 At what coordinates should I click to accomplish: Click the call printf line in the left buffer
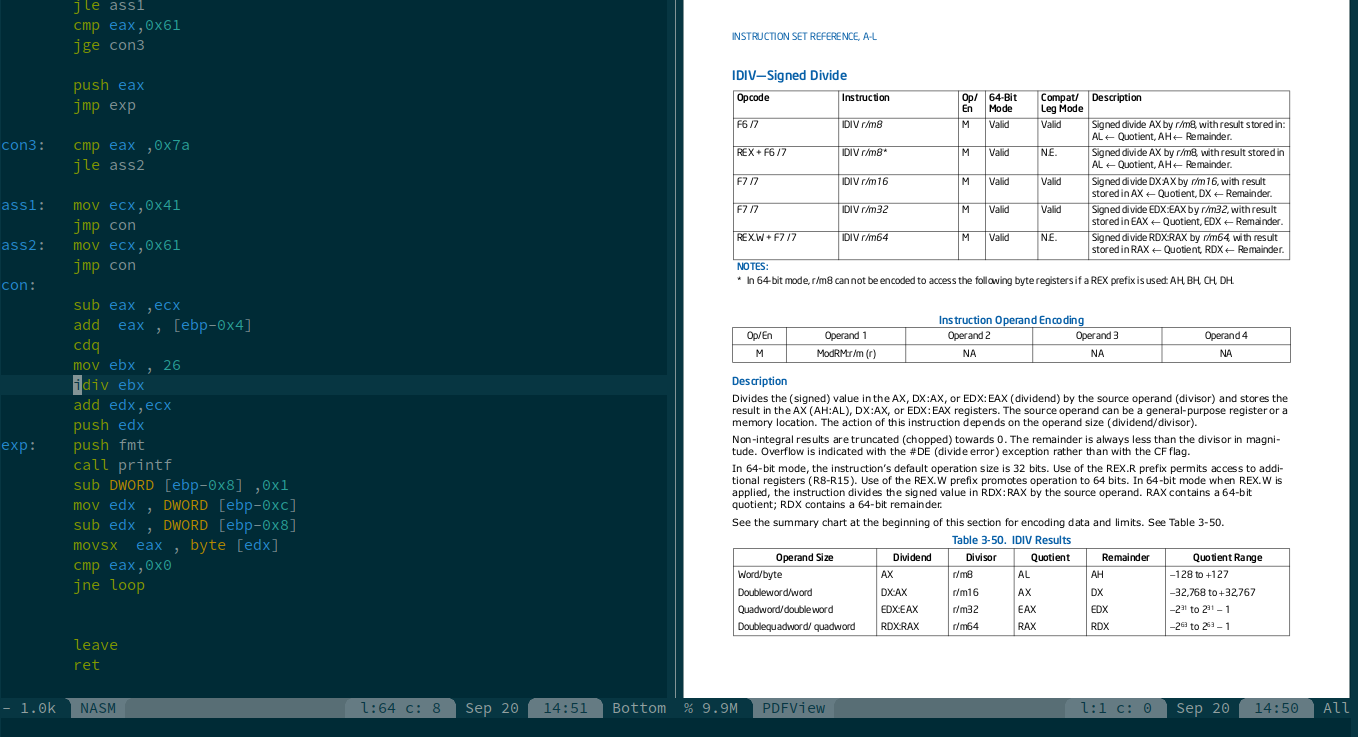120,465
